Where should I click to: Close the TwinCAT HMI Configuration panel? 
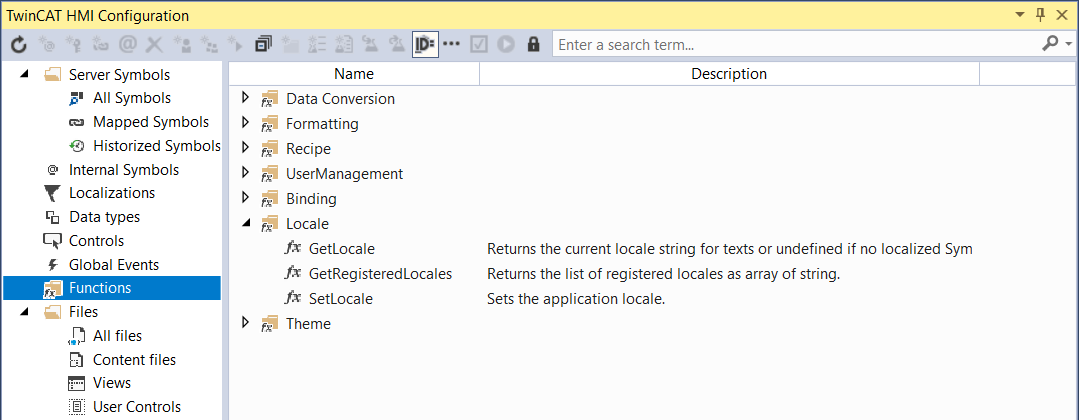[x=1063, y=15]
